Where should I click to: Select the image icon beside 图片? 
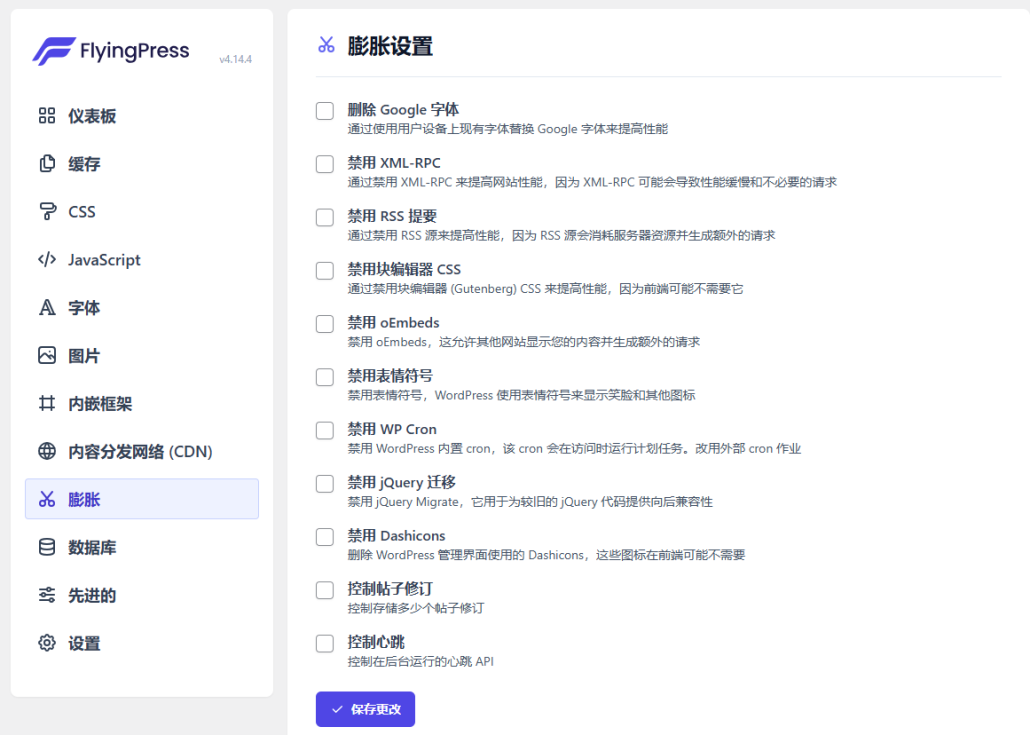(x=46, y=355)
